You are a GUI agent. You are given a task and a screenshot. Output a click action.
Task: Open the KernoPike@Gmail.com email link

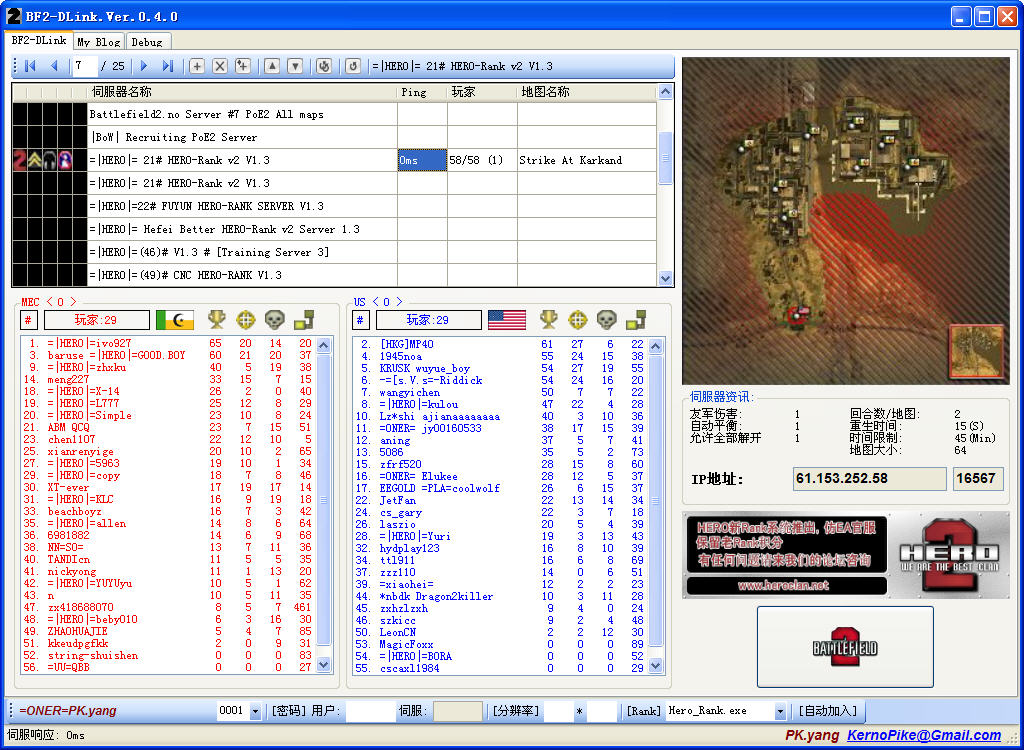pos(924,736)
